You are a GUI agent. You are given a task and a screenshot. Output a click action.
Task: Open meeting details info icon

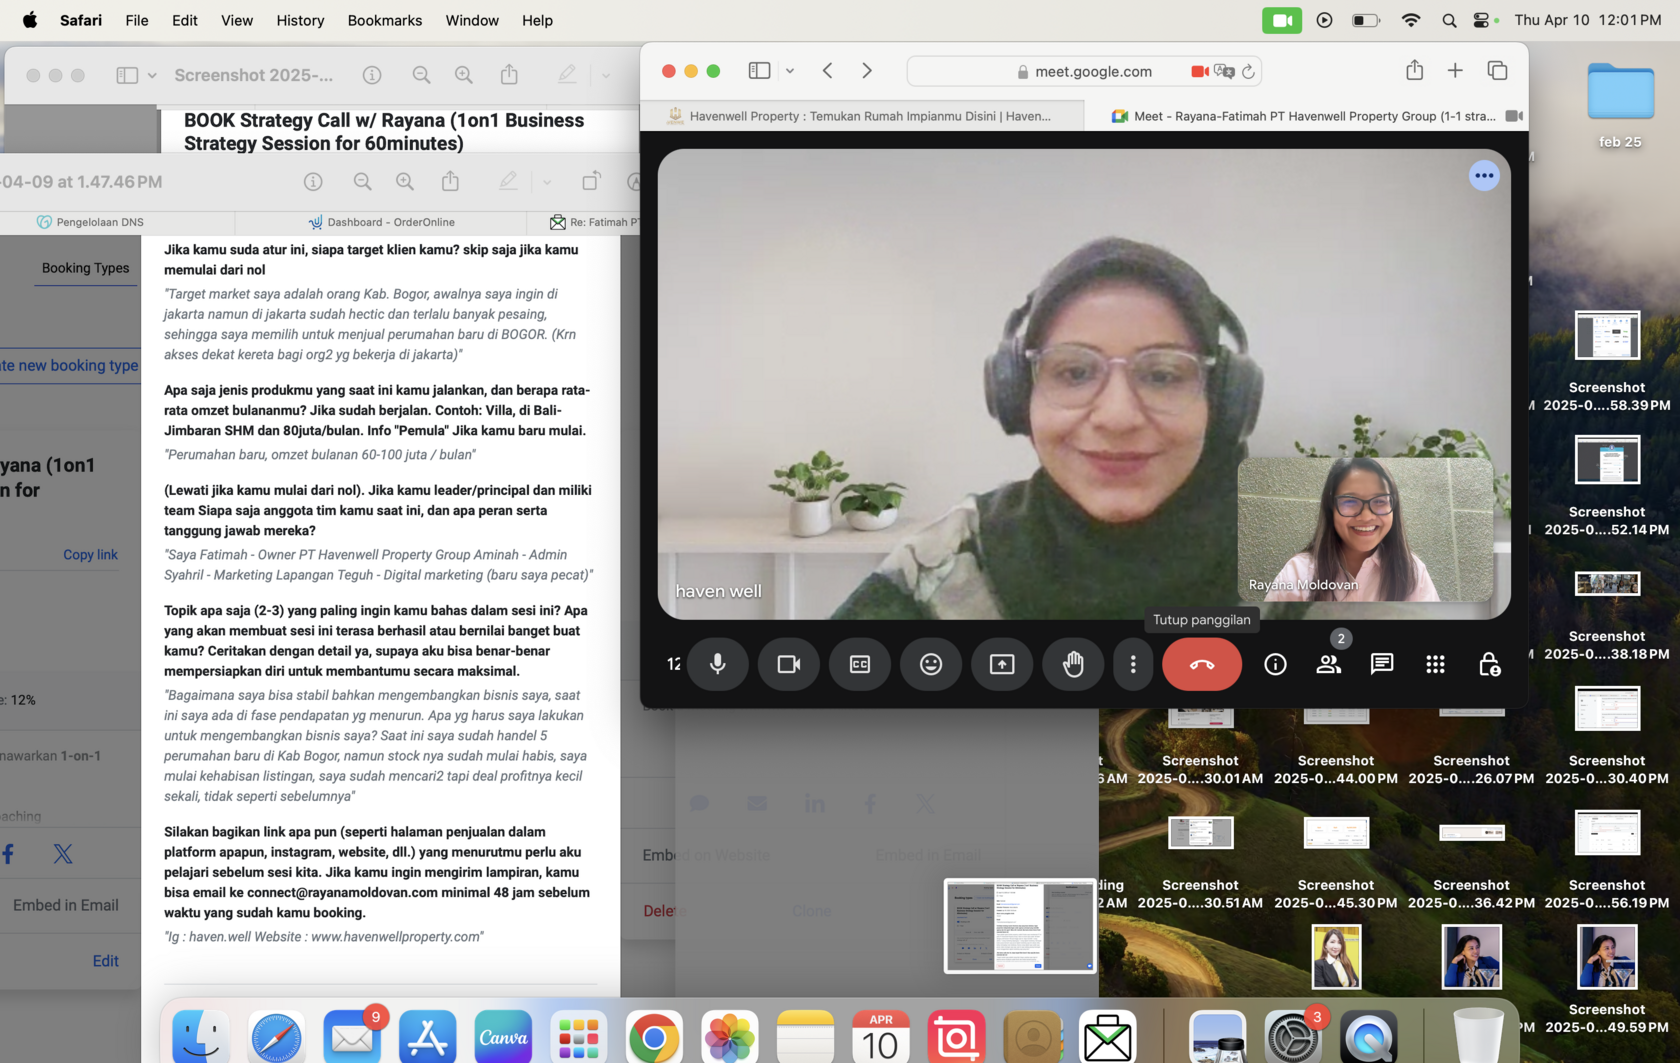[1275, 664]
